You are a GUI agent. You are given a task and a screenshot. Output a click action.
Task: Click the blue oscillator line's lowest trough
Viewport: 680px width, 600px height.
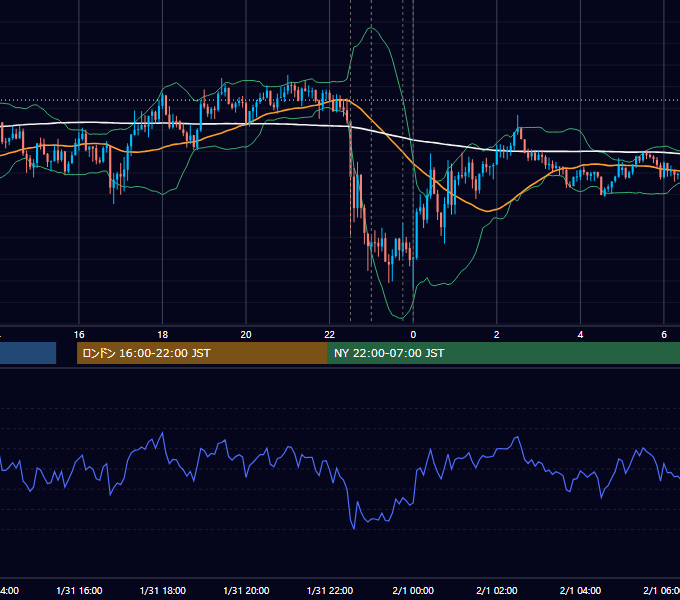[354, 528]
